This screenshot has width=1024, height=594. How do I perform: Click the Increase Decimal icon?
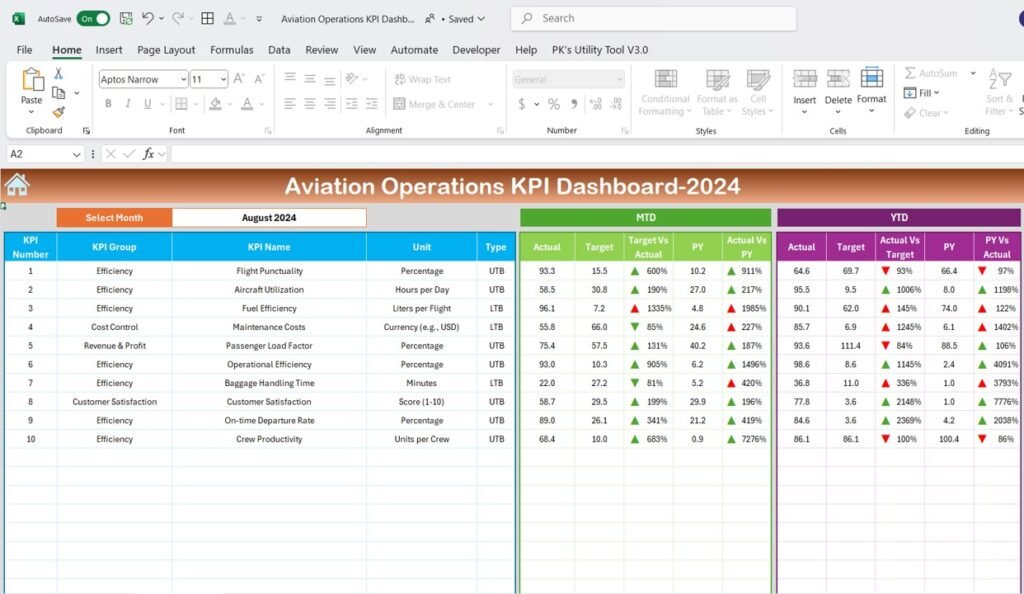[596, 102]
